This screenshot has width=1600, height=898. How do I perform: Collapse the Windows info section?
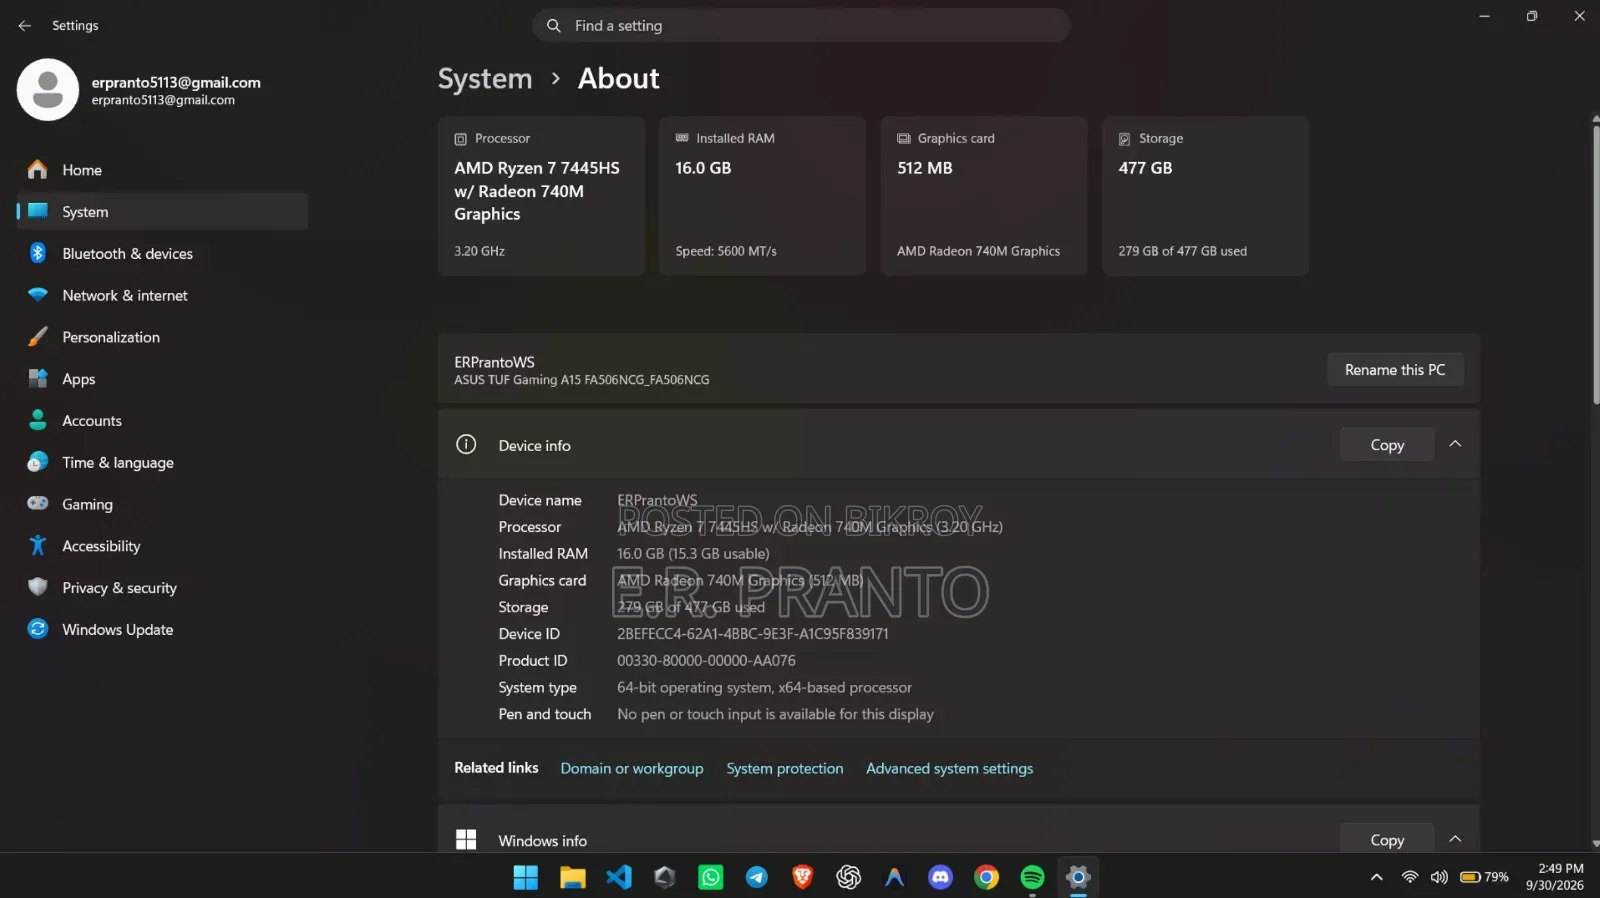[1455, 839]
